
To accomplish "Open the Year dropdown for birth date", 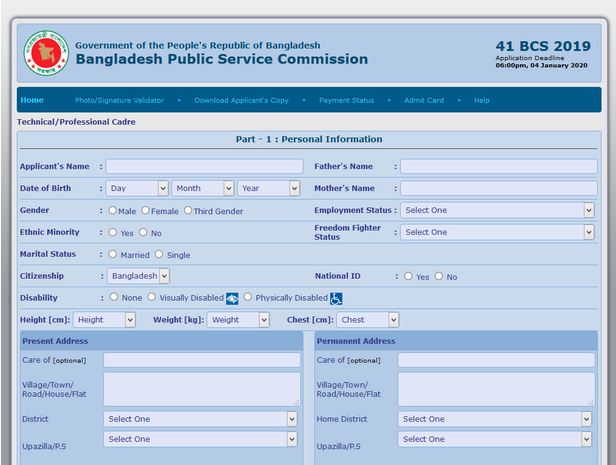I will point(269,189).
